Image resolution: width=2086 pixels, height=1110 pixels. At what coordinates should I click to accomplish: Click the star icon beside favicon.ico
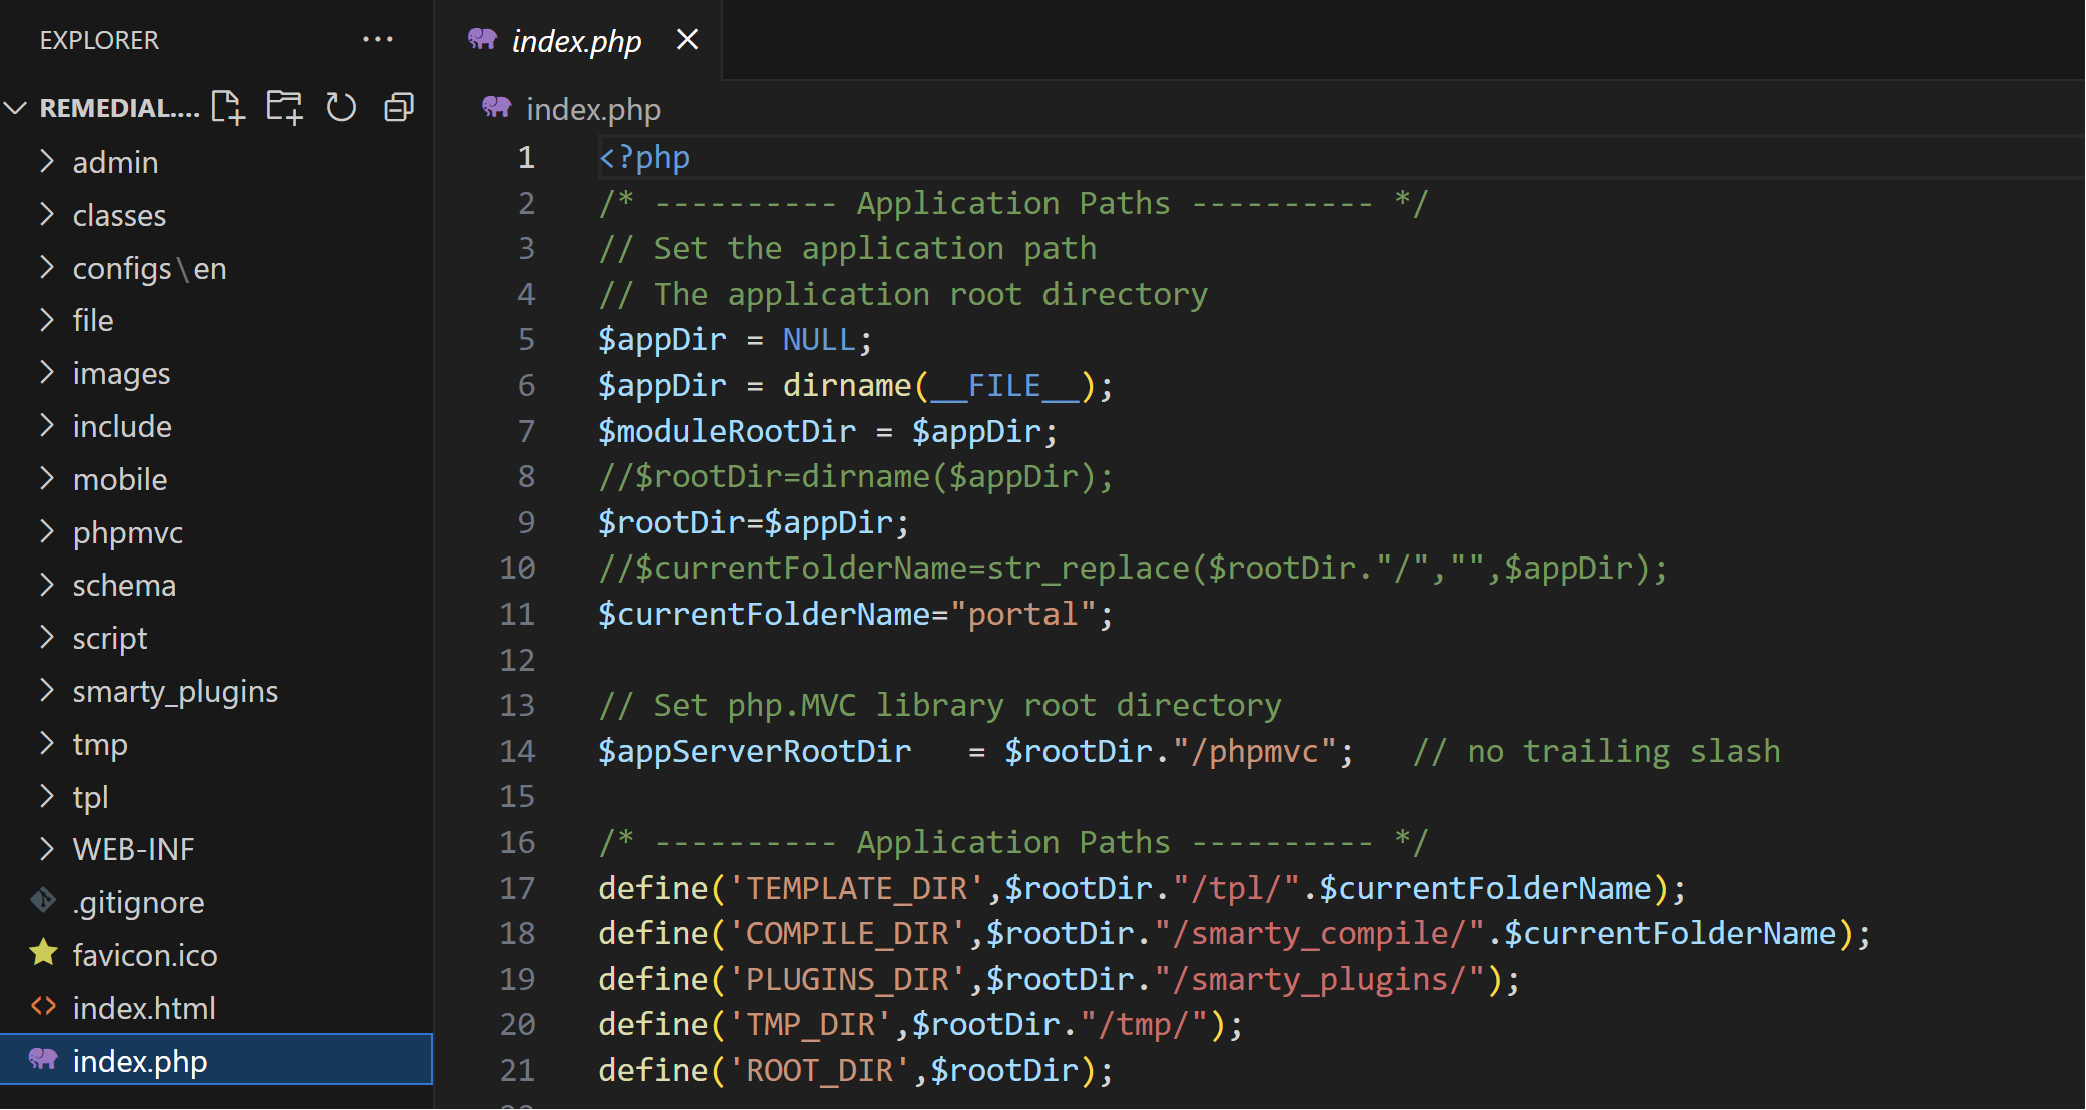point(43,953)
